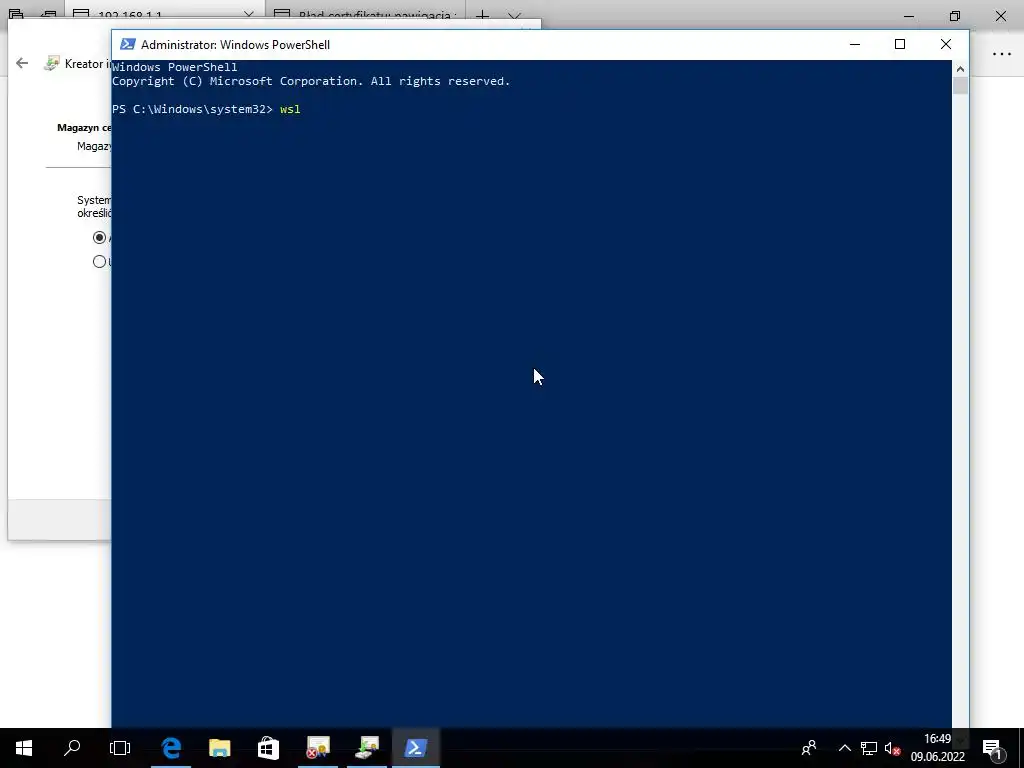
Task: Open the clock showing 16:49
Action: (x=938, y=748)
